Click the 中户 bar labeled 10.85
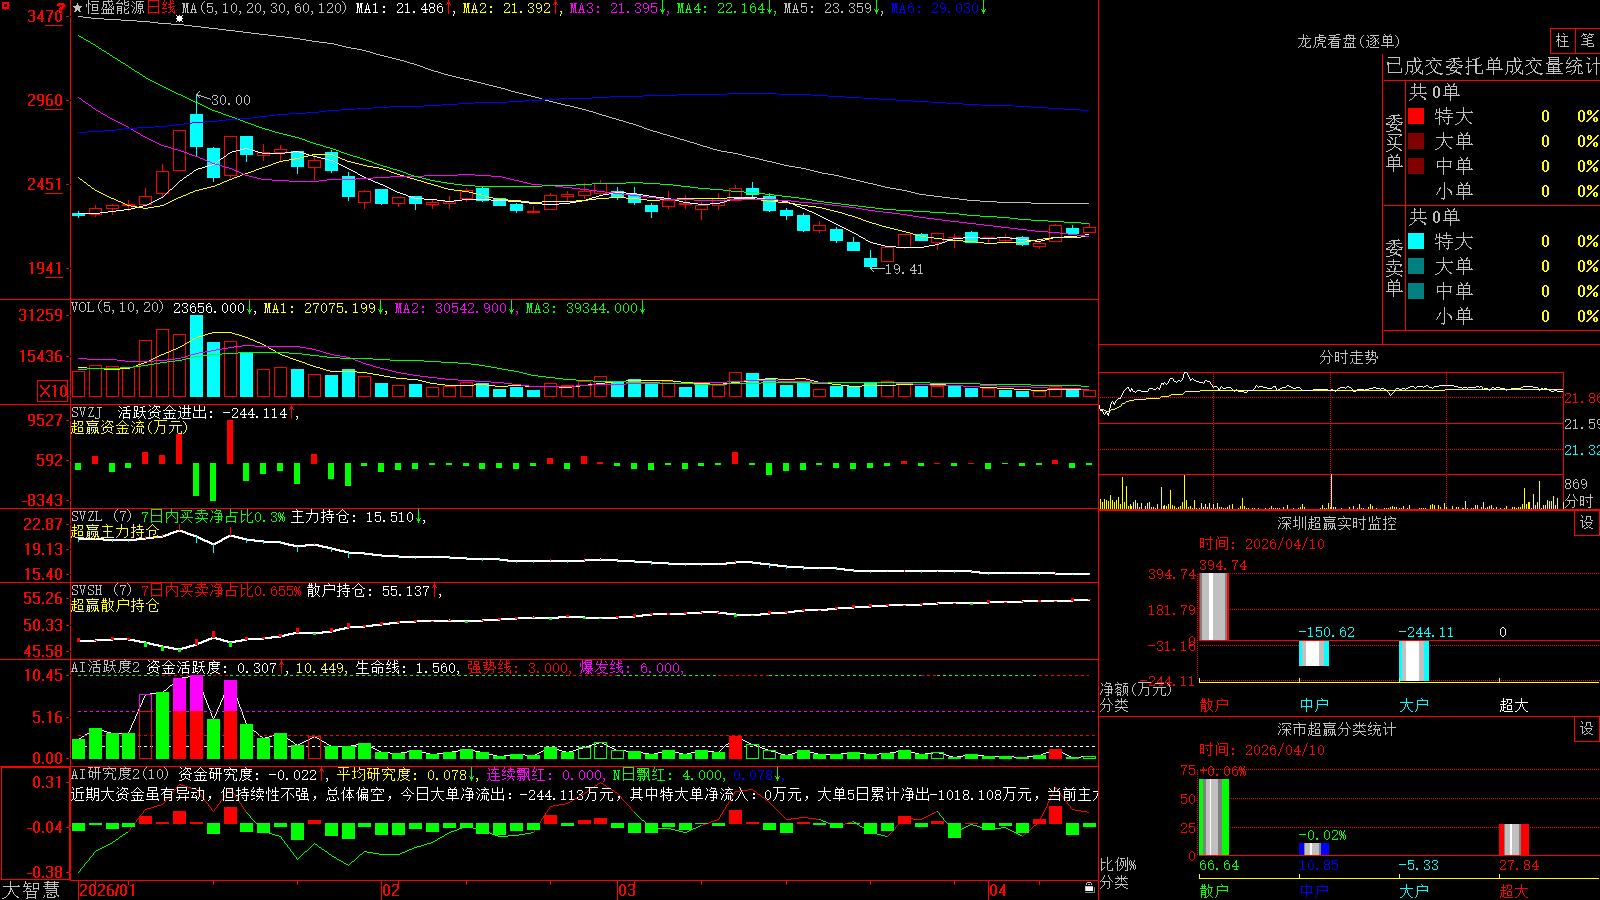1600x900 pixels. [x=1314, y=850]
